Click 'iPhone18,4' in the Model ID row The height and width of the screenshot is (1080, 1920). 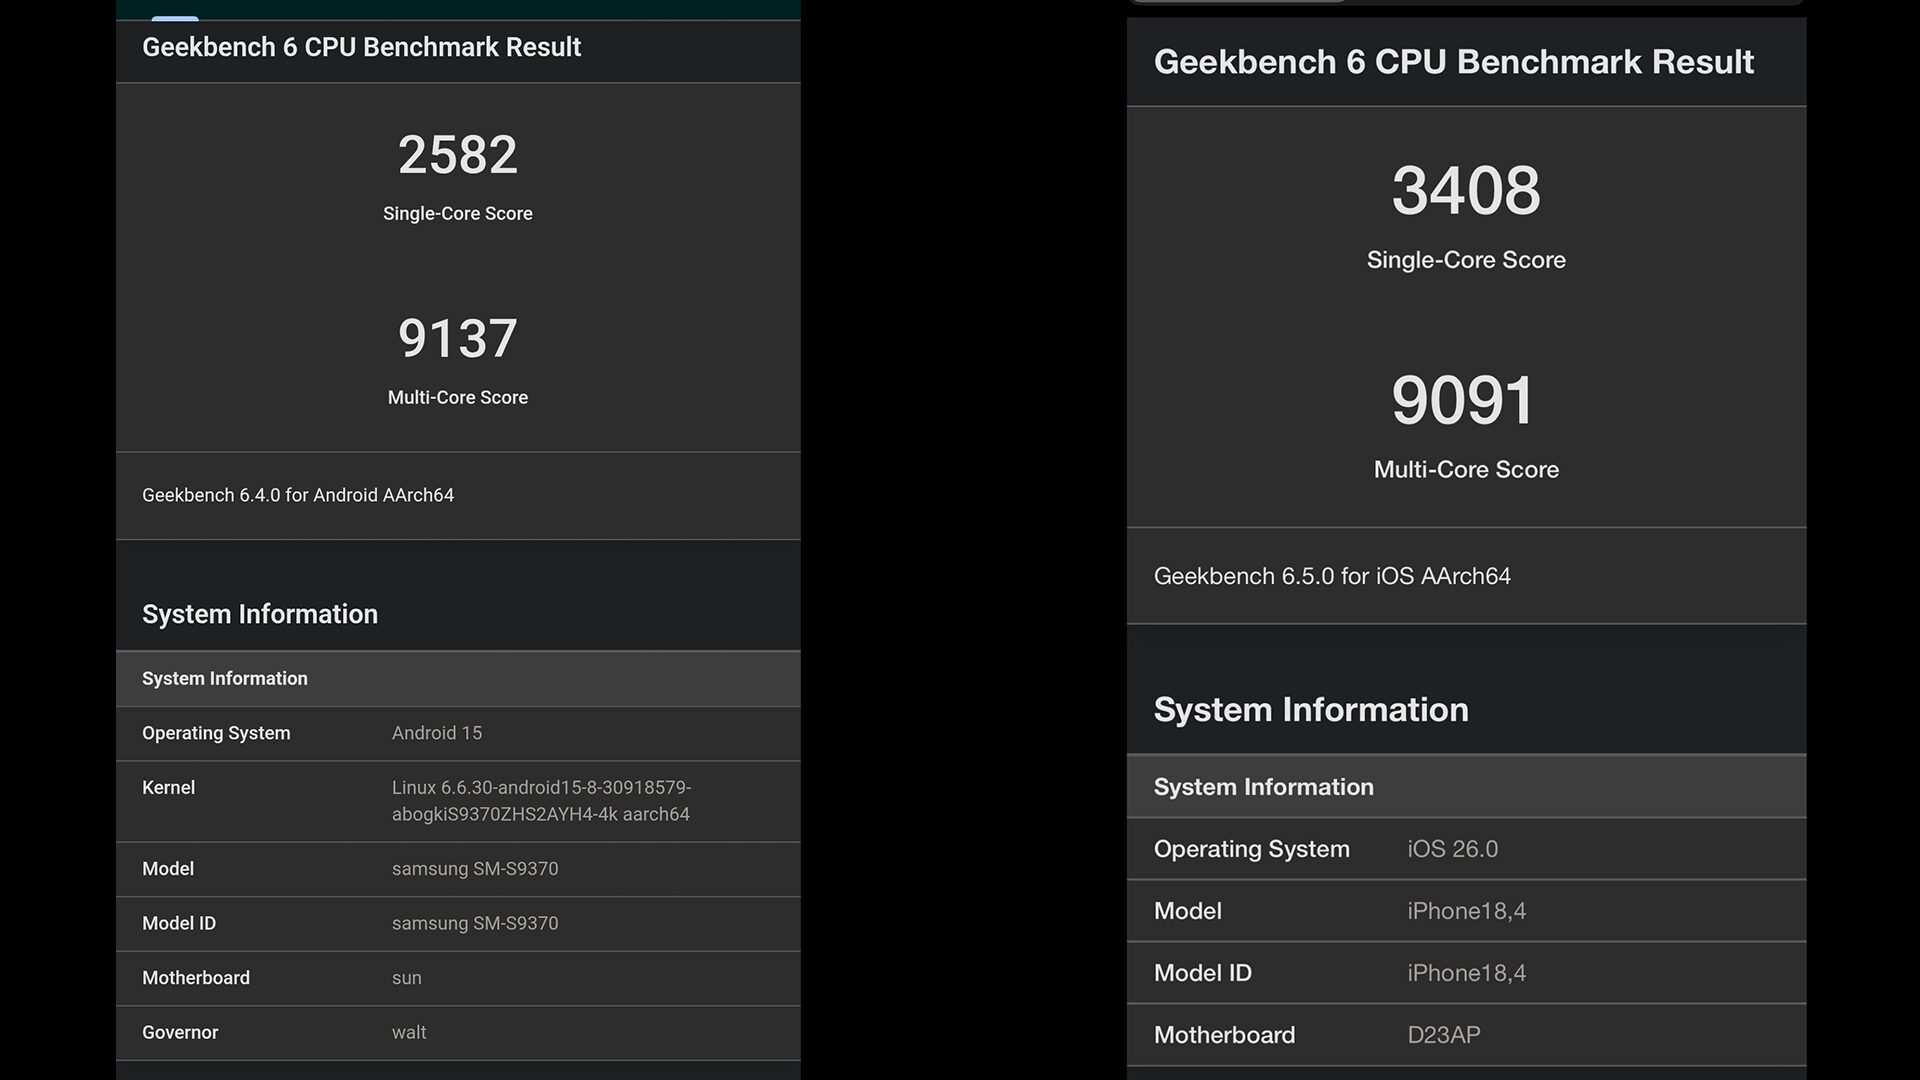1467,973
